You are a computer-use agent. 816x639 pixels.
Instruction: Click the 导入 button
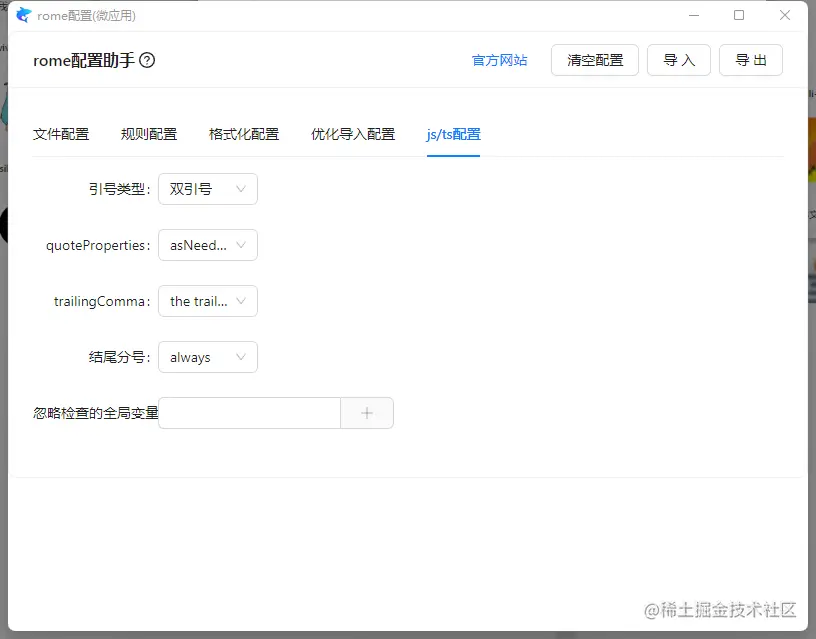coord(679,60)
